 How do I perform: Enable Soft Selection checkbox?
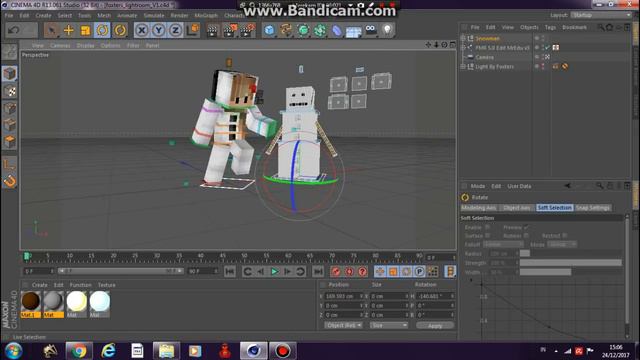point(487,227)
